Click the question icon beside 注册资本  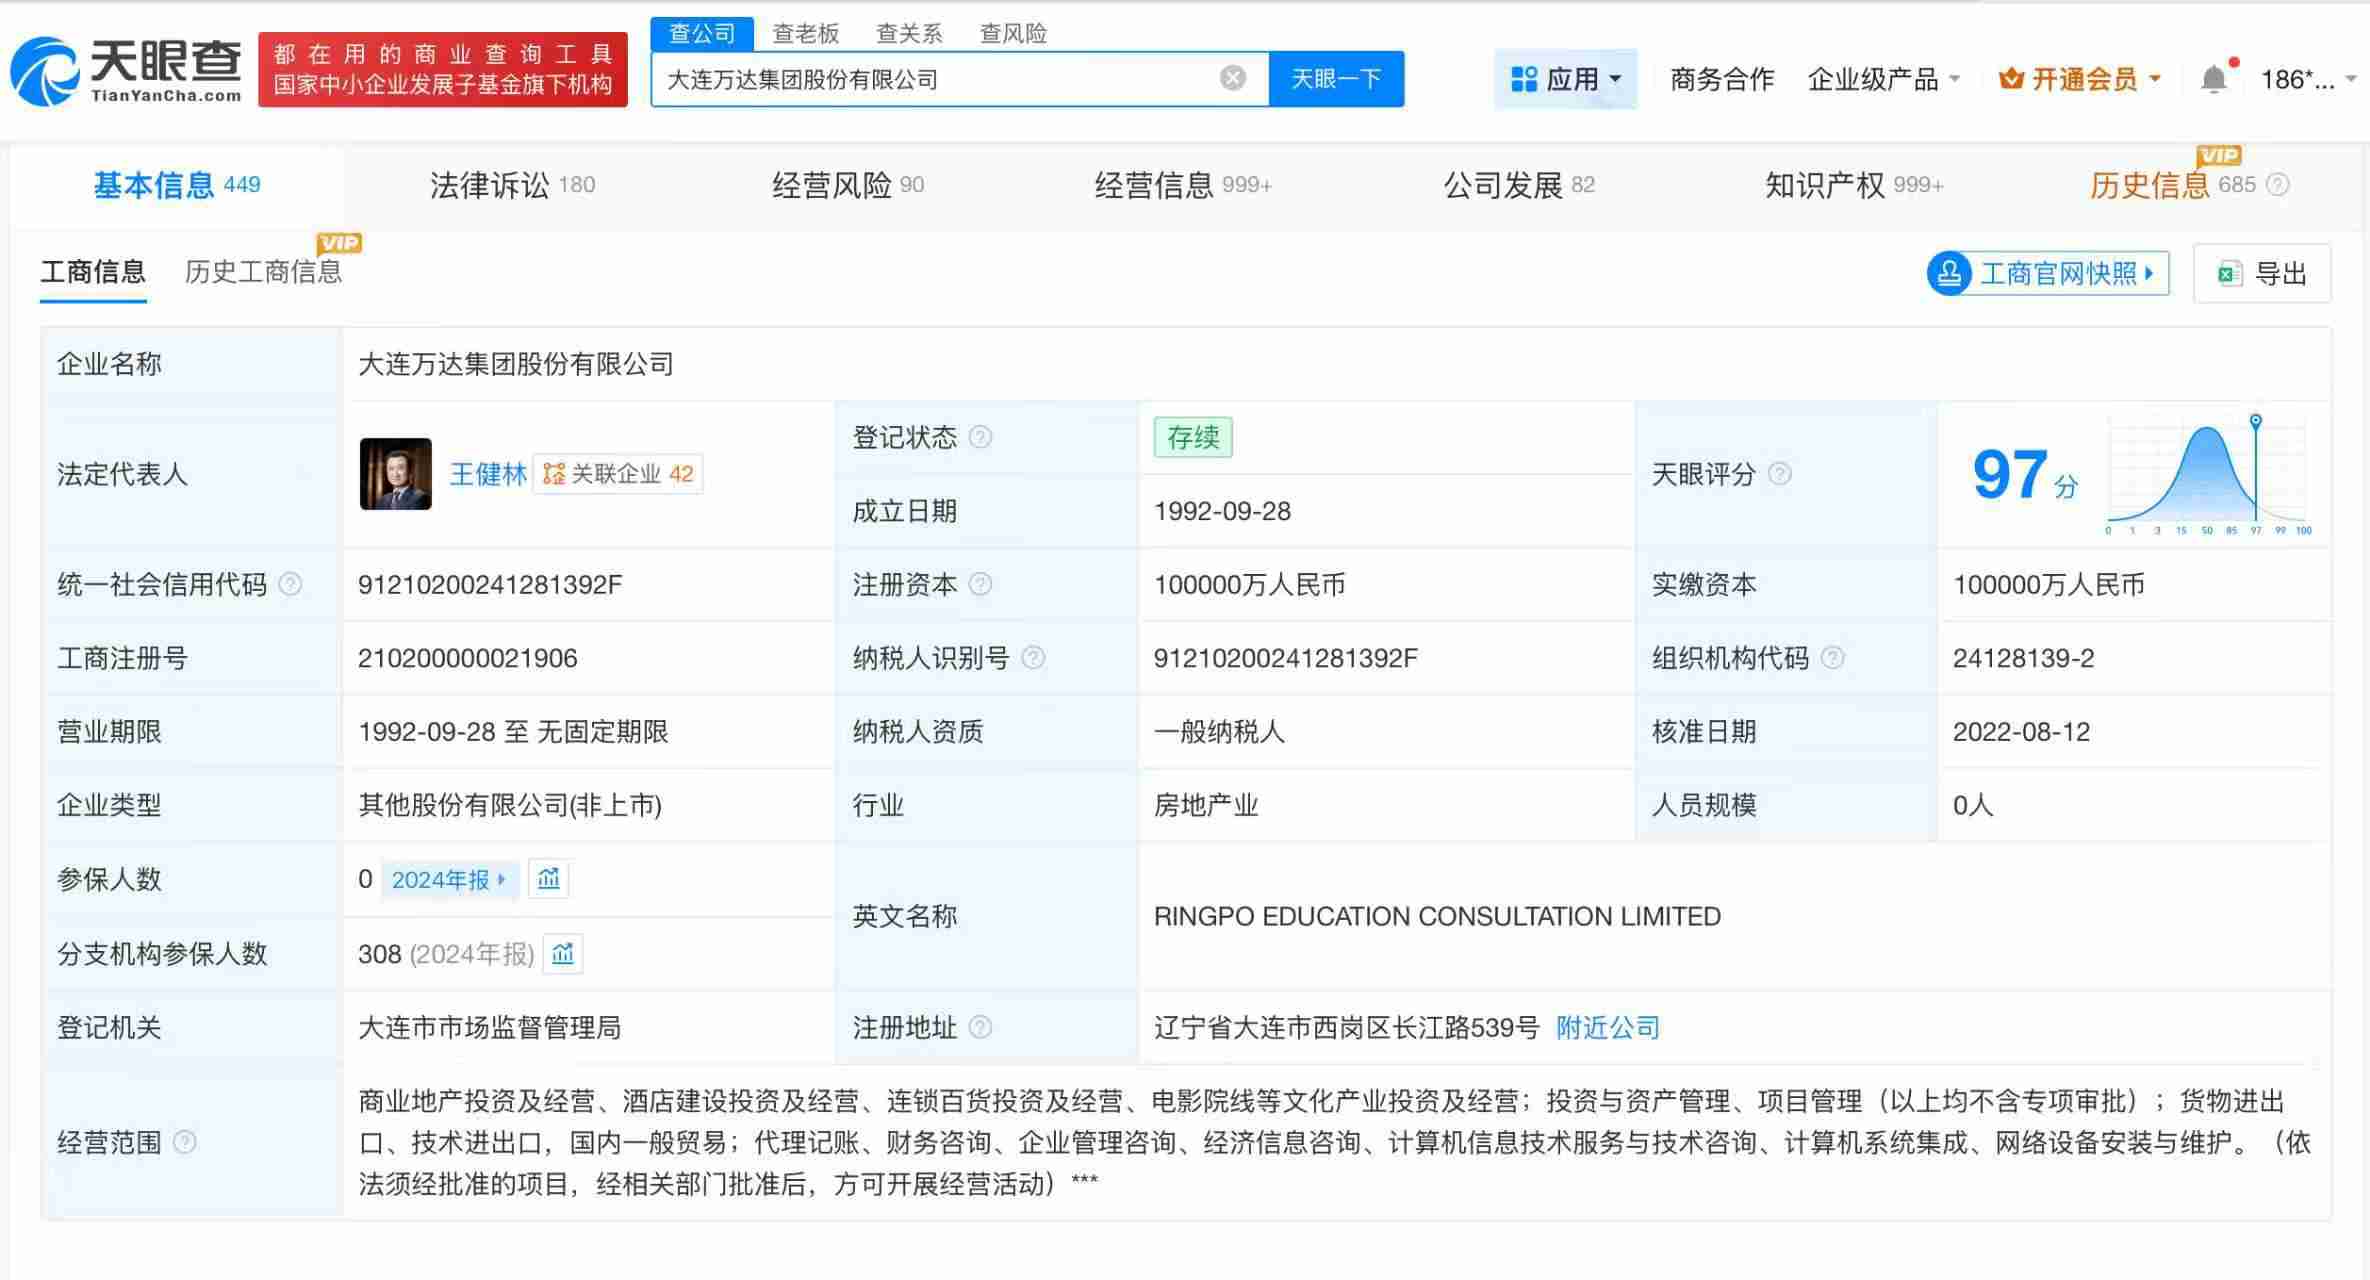(982, 584)
